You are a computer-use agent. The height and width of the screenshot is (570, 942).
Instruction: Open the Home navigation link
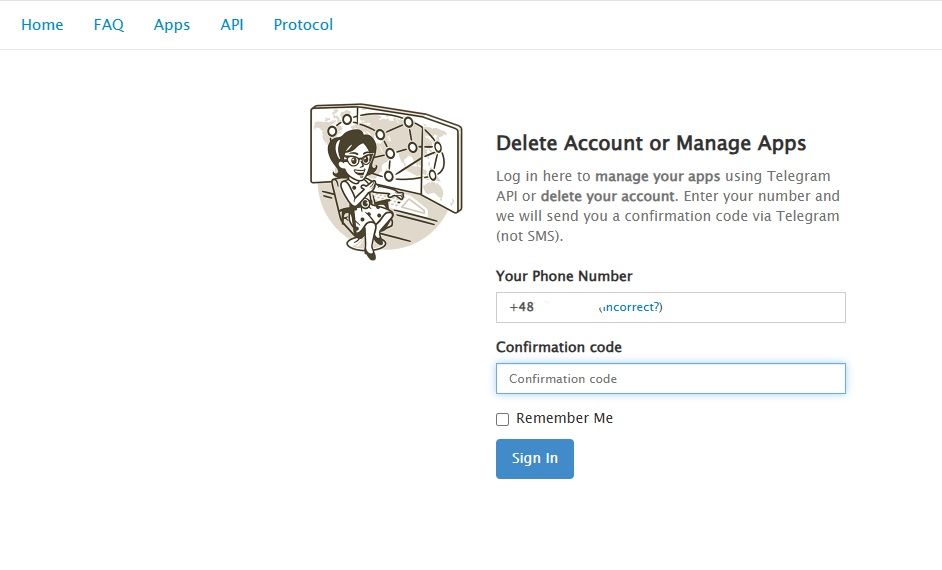point(42,25)
